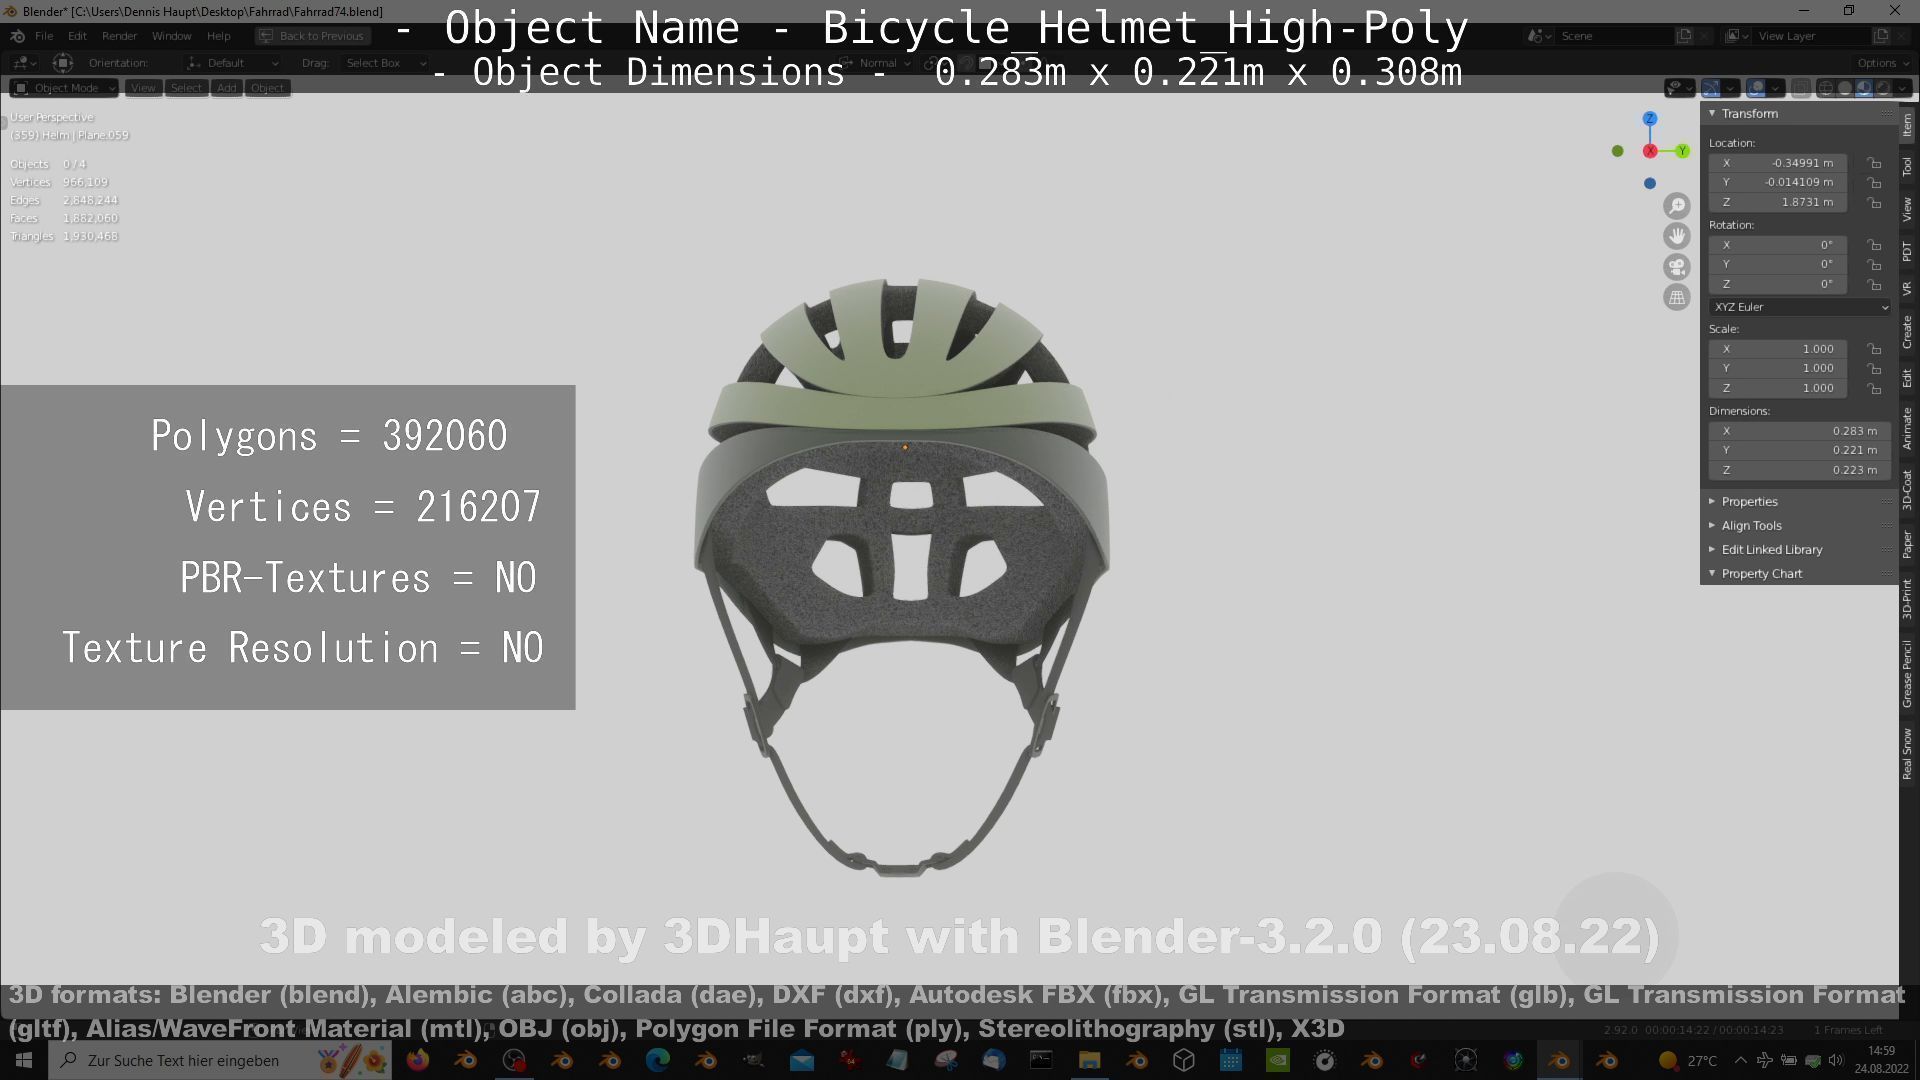Toggle lock on Rotation X
This screenshot has height=1080, width=1920.
tap(1875, 245)
